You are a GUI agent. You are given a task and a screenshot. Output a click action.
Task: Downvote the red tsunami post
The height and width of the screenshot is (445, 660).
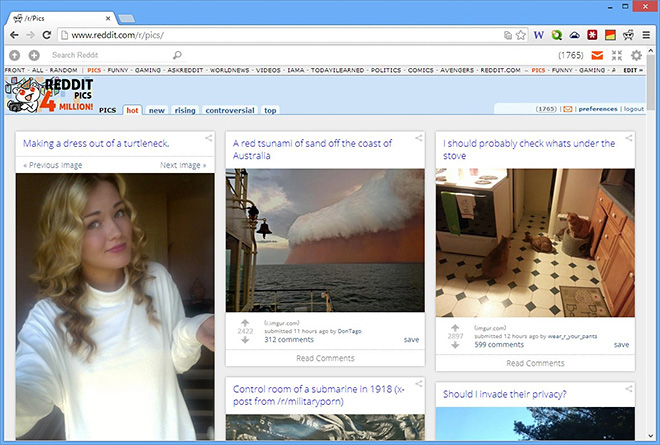point(245,340)
